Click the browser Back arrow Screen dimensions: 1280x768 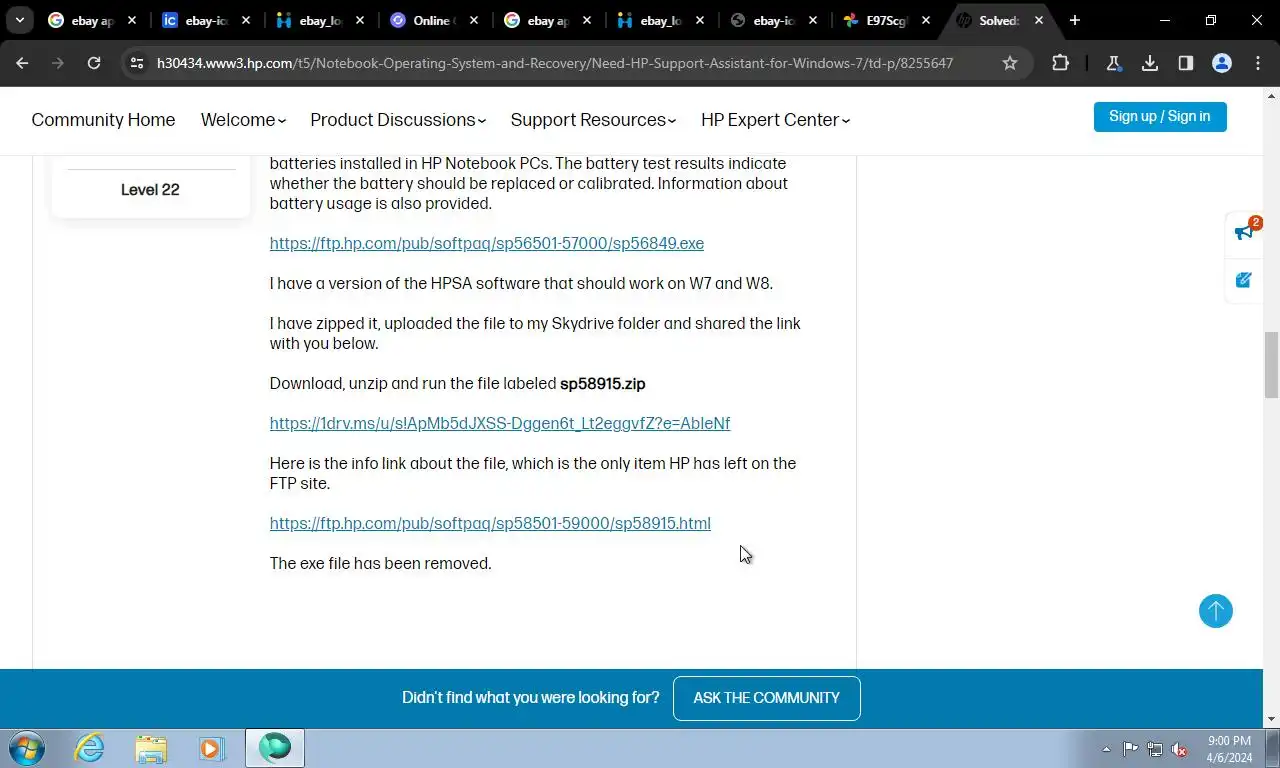(22, 63)
